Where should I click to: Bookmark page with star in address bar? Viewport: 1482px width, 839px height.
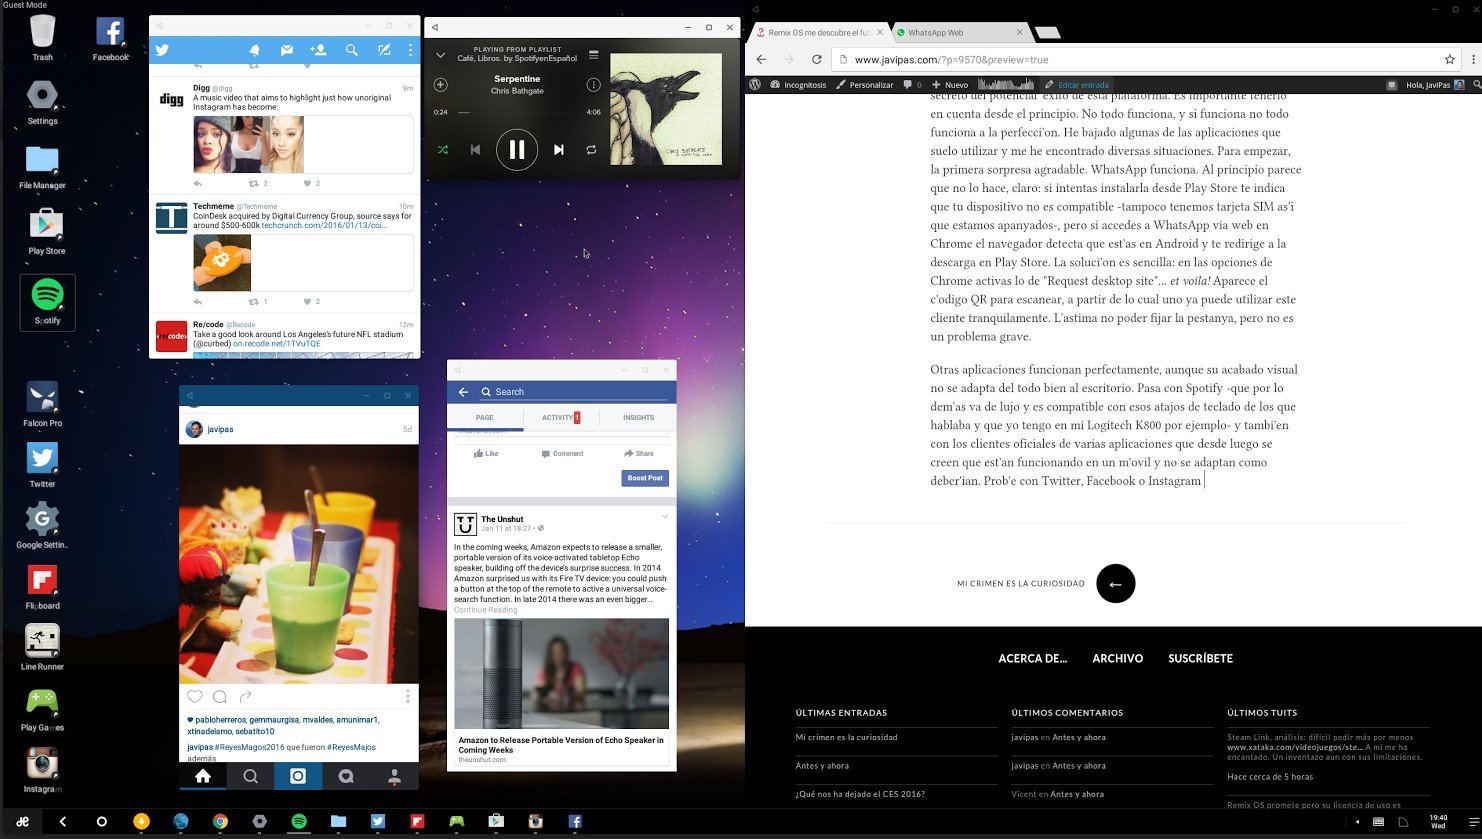1449,59
